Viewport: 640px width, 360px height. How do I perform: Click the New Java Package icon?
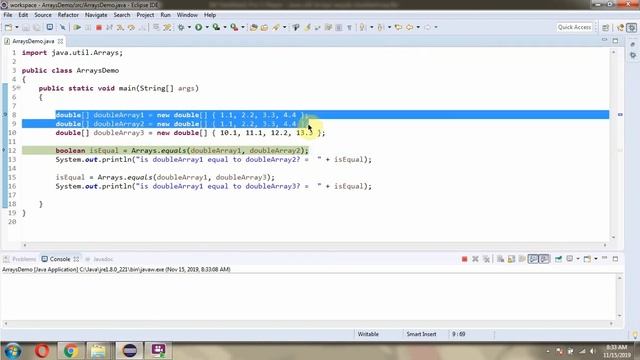pos(253,27)
